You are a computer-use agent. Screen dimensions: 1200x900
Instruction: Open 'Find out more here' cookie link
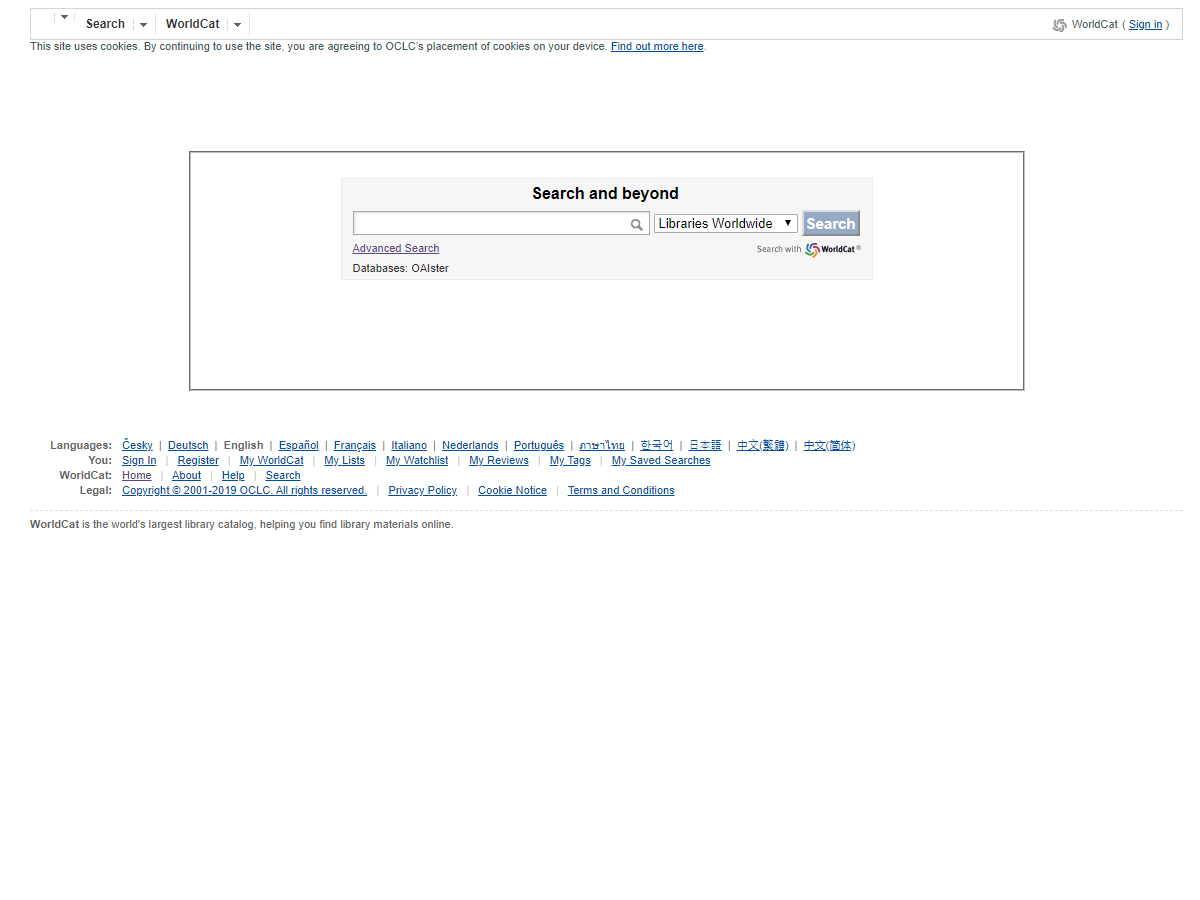click(657, 46)
